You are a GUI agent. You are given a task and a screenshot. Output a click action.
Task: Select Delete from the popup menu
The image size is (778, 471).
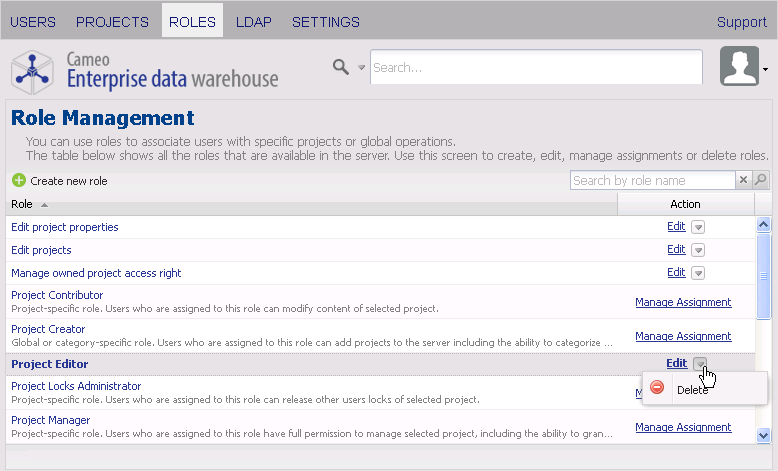tap(692, 389)
